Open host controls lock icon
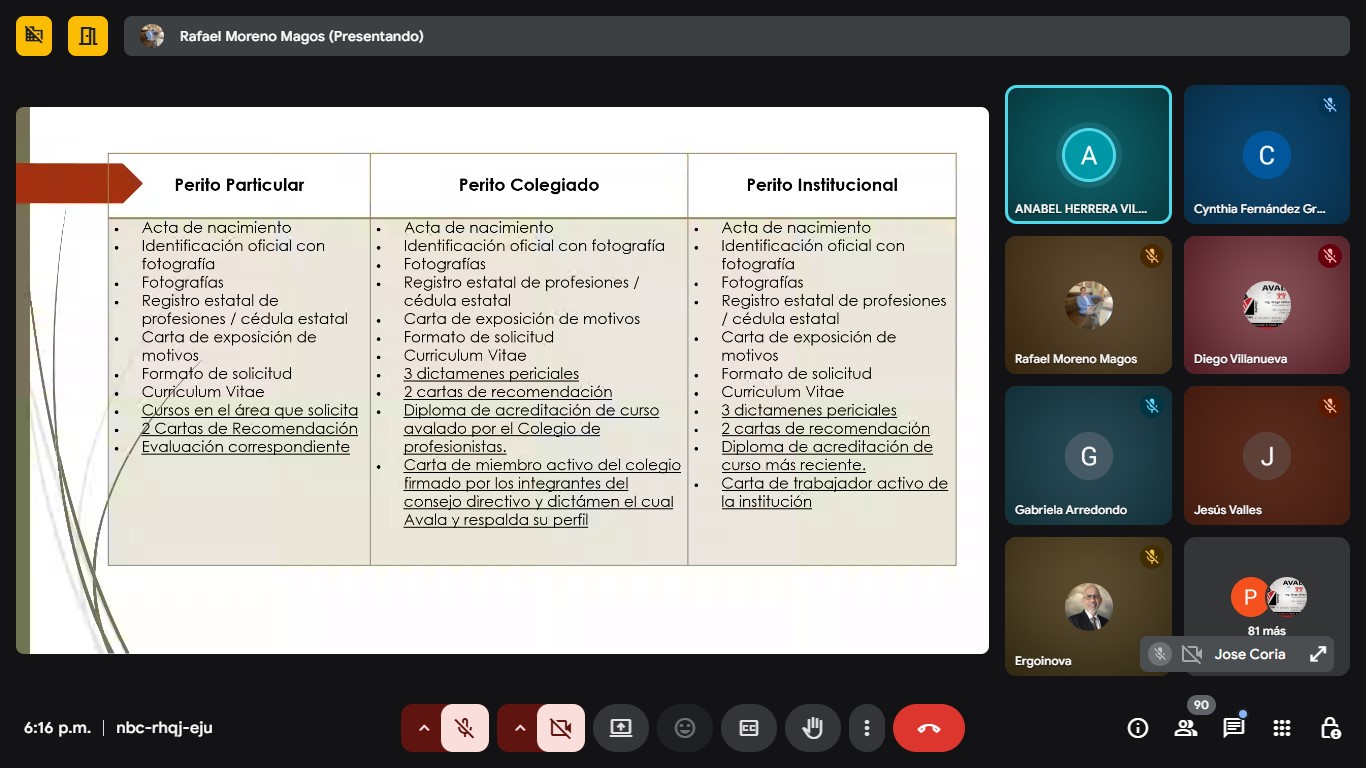 [x=1330, y=728]
